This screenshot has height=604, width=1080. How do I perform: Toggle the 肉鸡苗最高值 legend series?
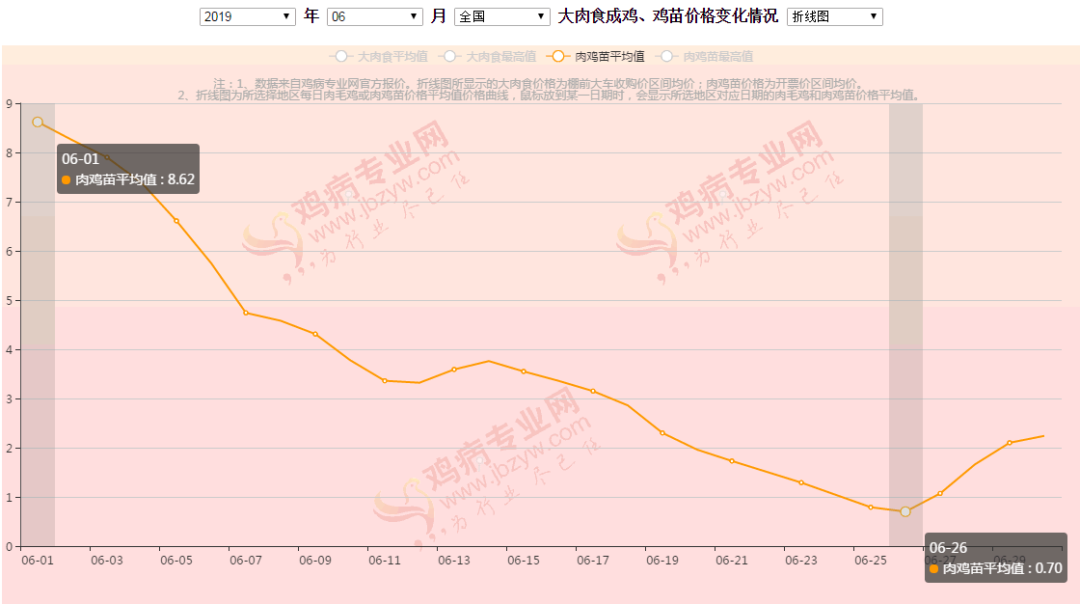click(705, 56)
